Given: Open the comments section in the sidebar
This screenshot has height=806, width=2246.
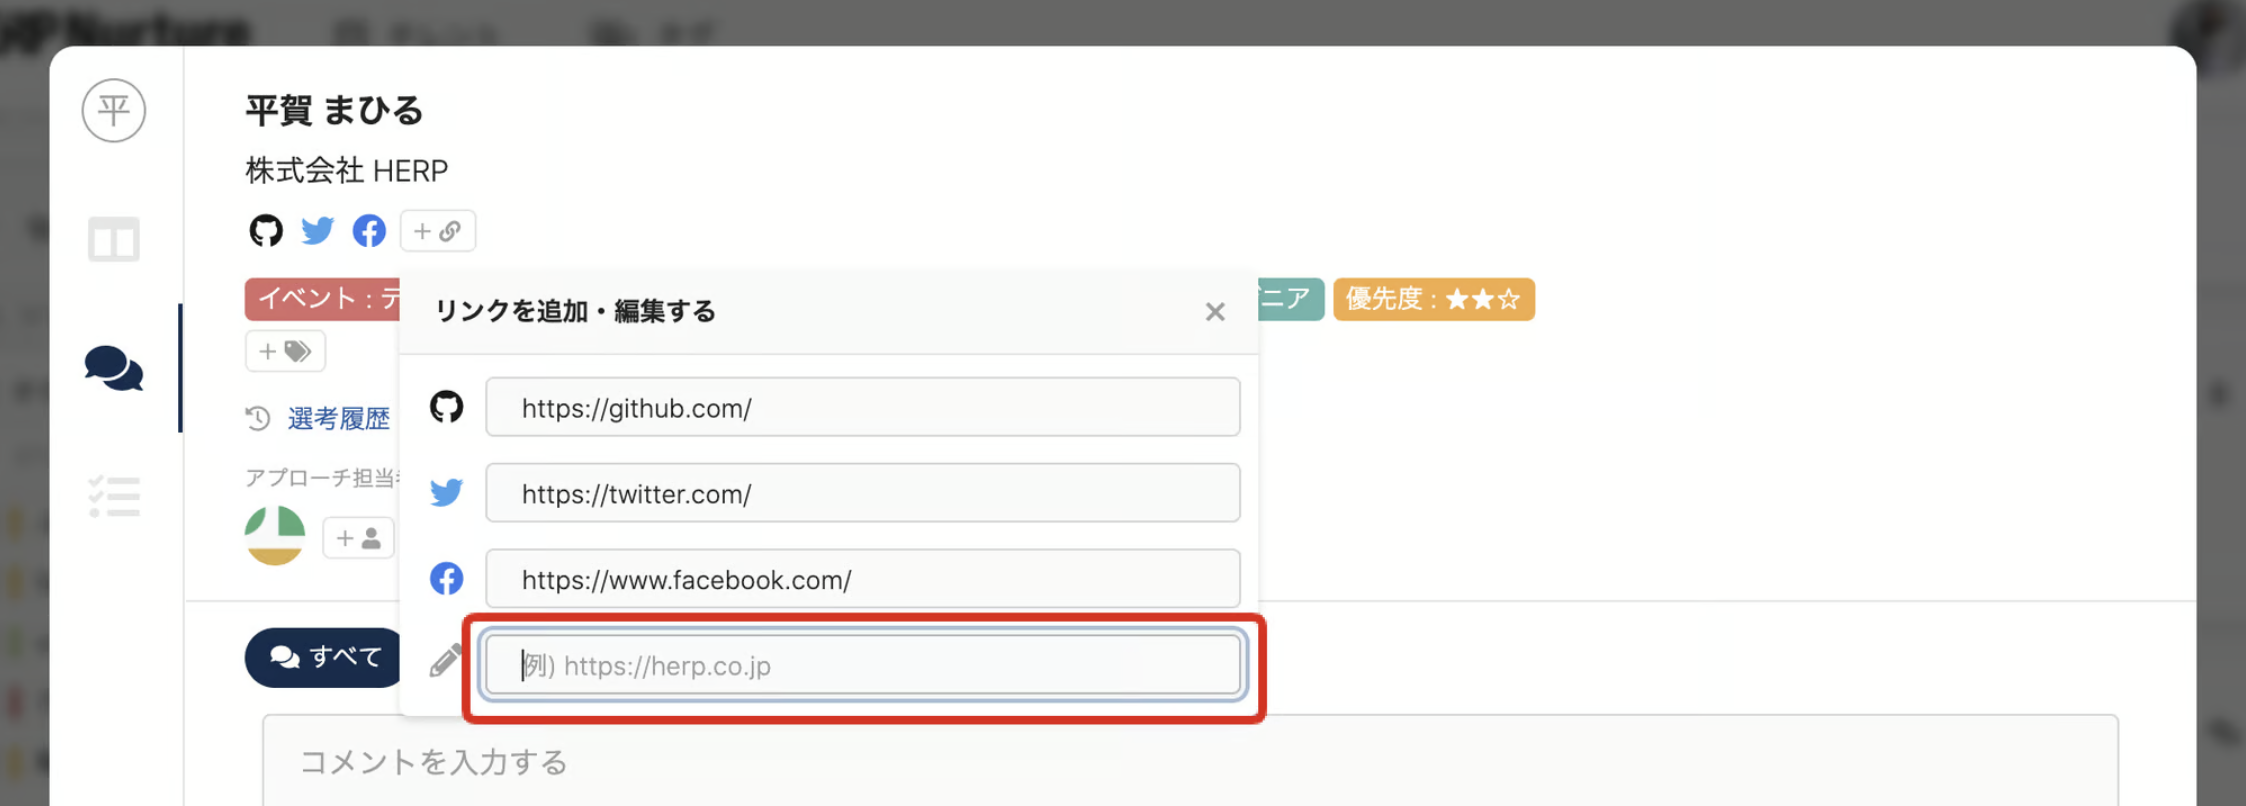Looking at the screenshot, I should point(114,368).
